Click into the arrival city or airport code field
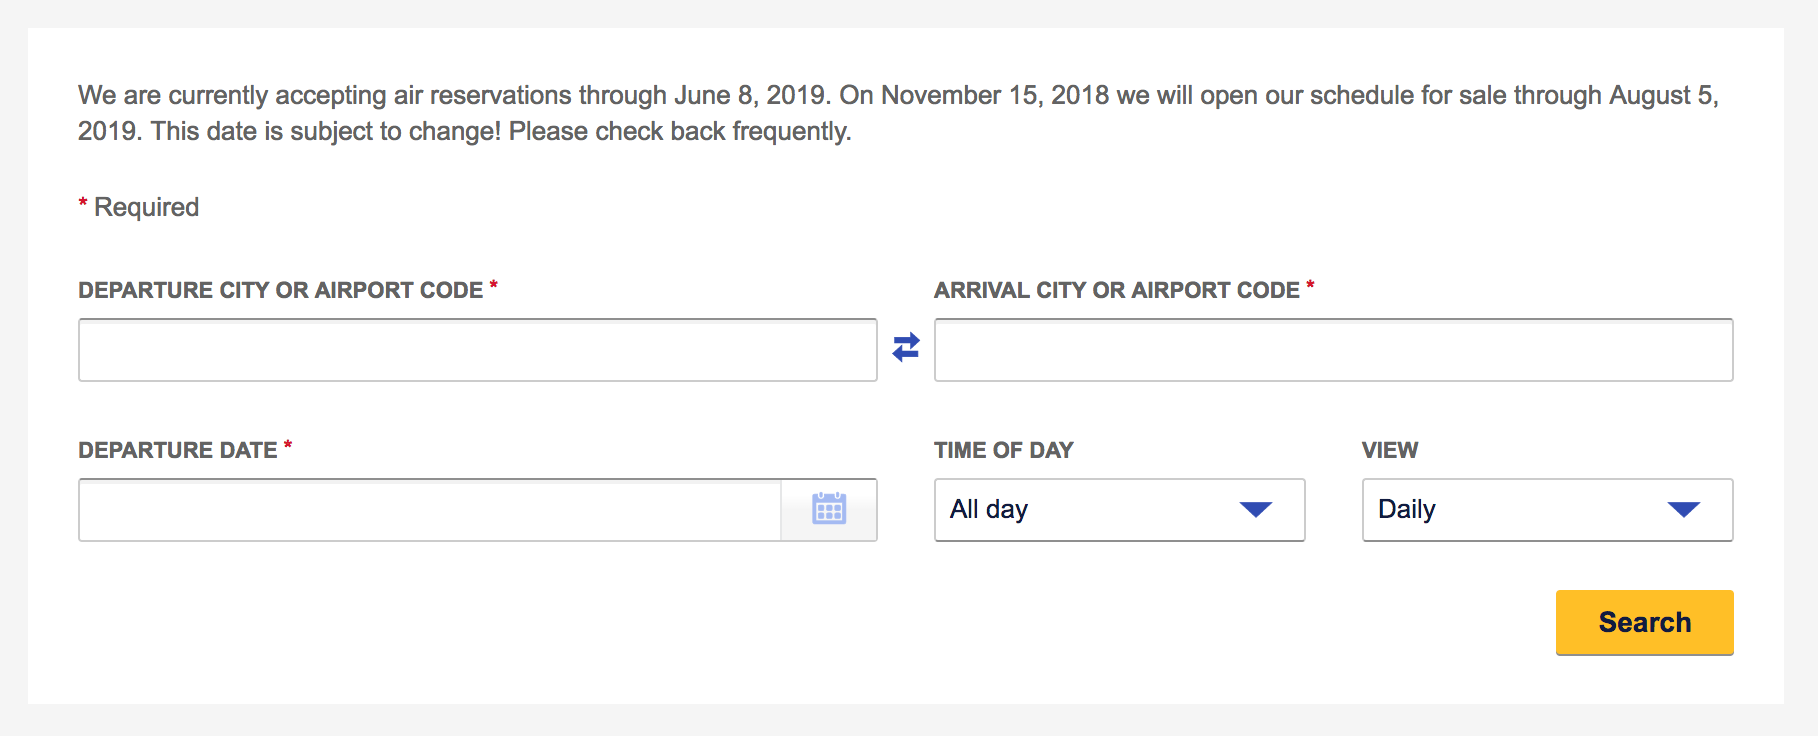The height and width of the screenshot is (736, 1818). pos(1333,350)
